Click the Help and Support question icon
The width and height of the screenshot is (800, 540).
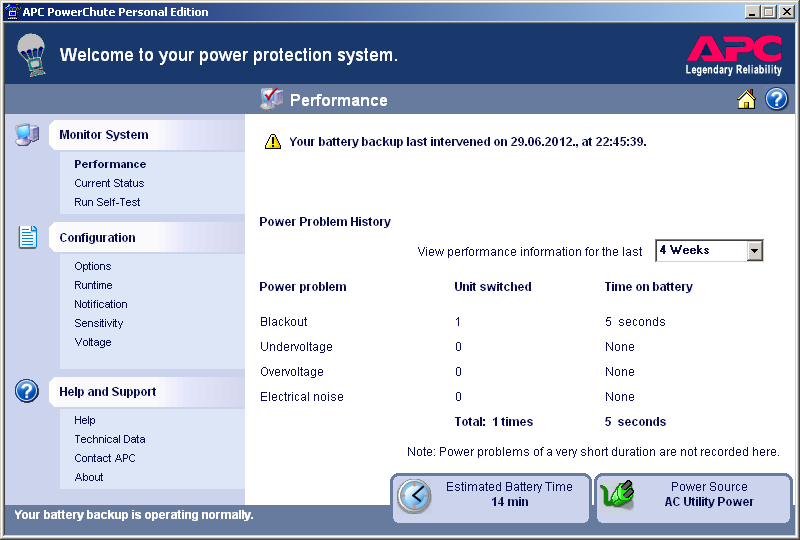pos(27,392)
